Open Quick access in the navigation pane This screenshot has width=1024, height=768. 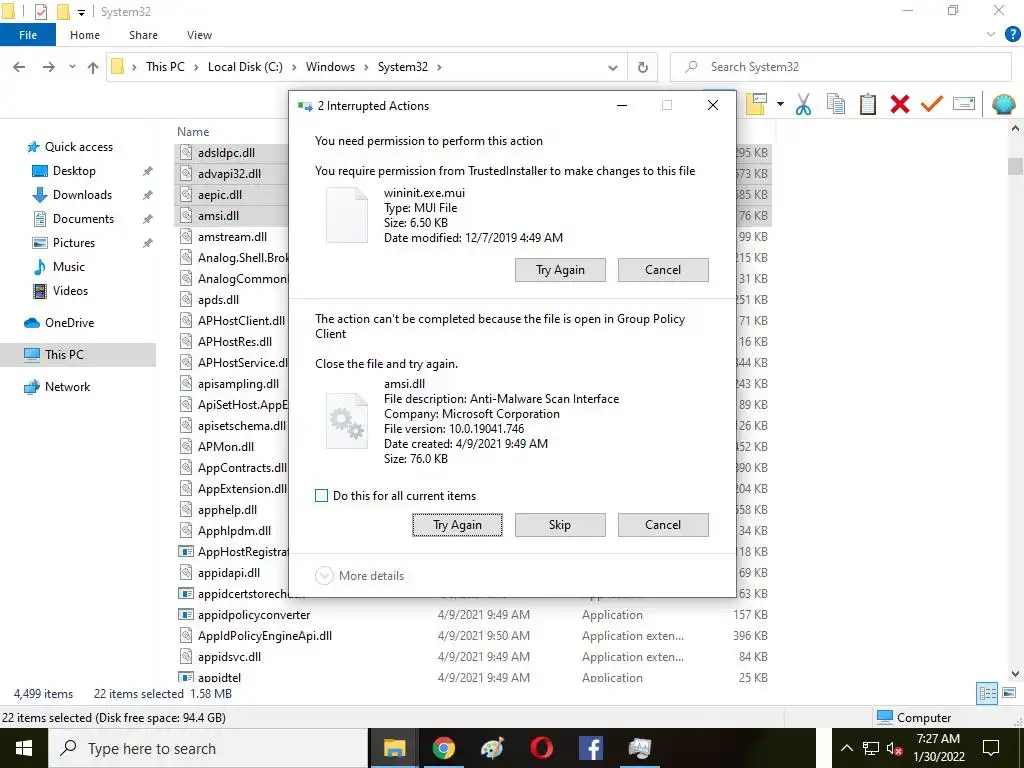(78, 147)
